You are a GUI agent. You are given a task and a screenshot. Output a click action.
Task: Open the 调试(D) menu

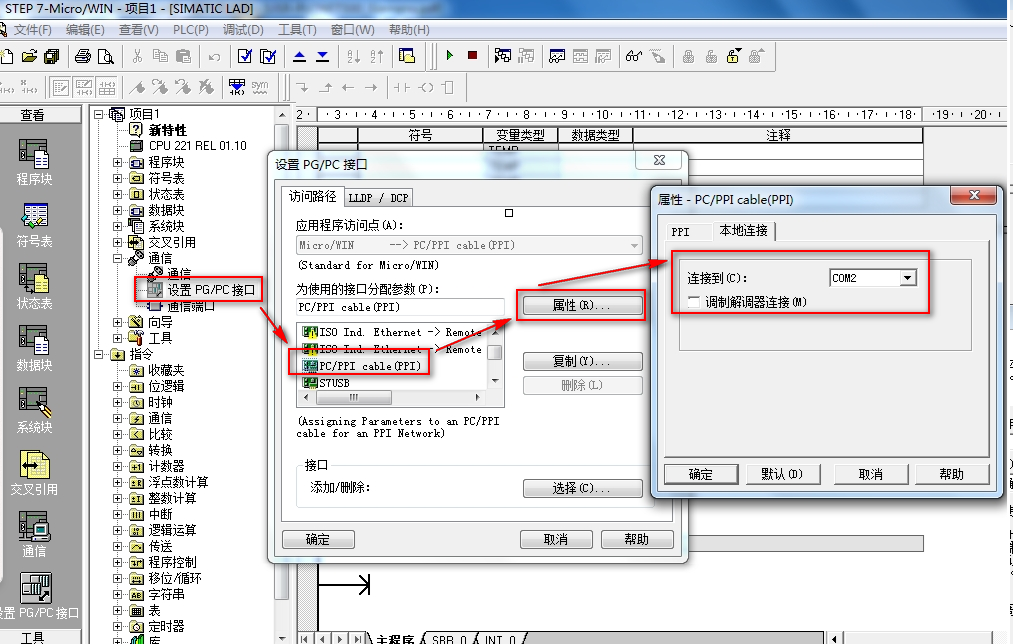(243, 30)
